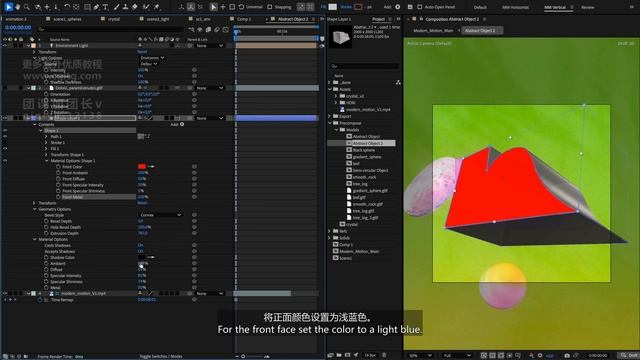Toggle visibility eye of Fill 1
640x360 pixels.
coord(5,149)
